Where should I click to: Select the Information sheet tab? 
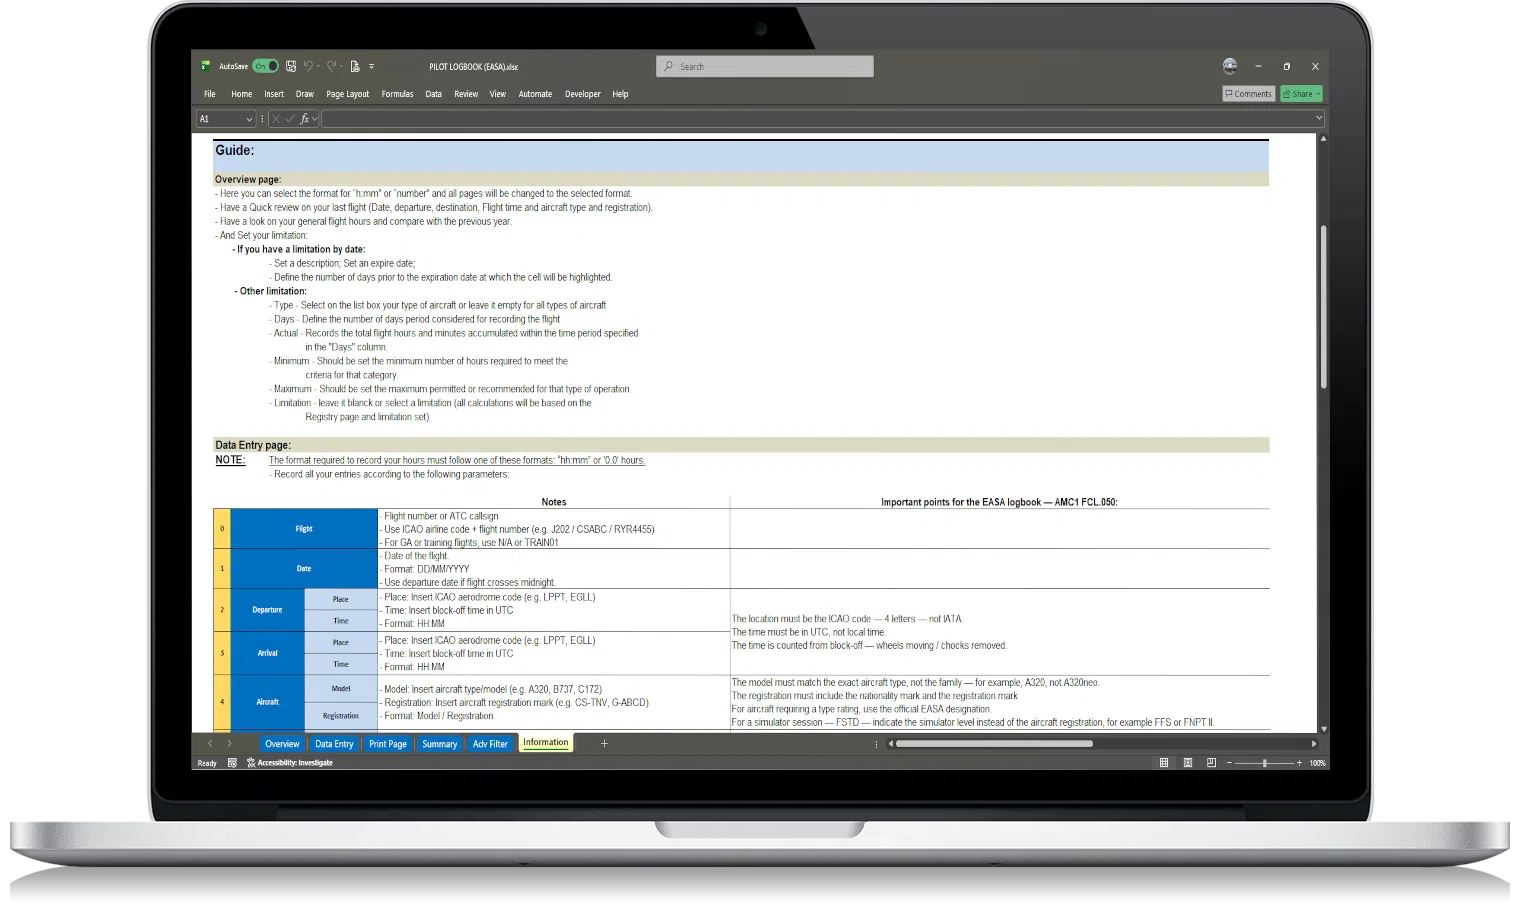[545, 743]
